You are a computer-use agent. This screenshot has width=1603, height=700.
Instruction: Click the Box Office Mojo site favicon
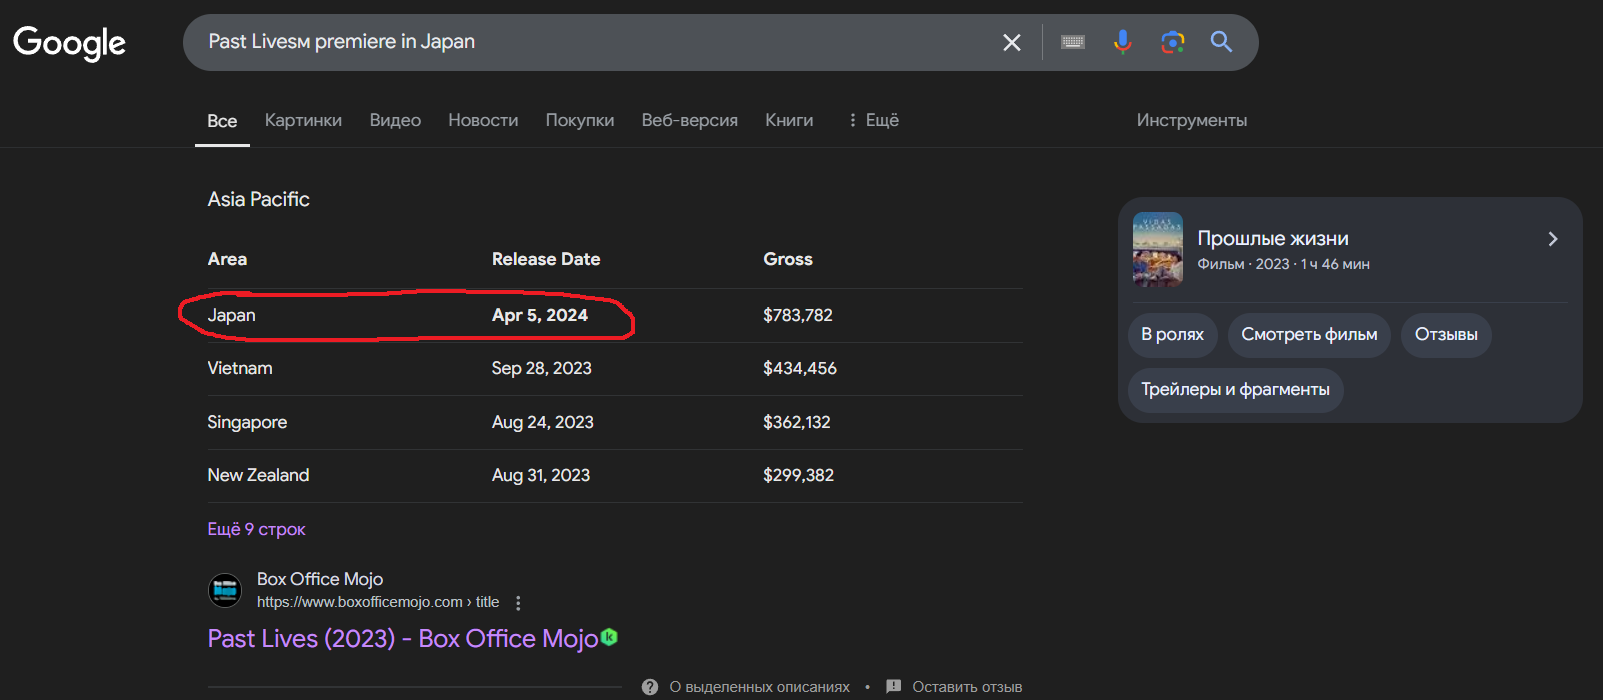coord(225,591)
